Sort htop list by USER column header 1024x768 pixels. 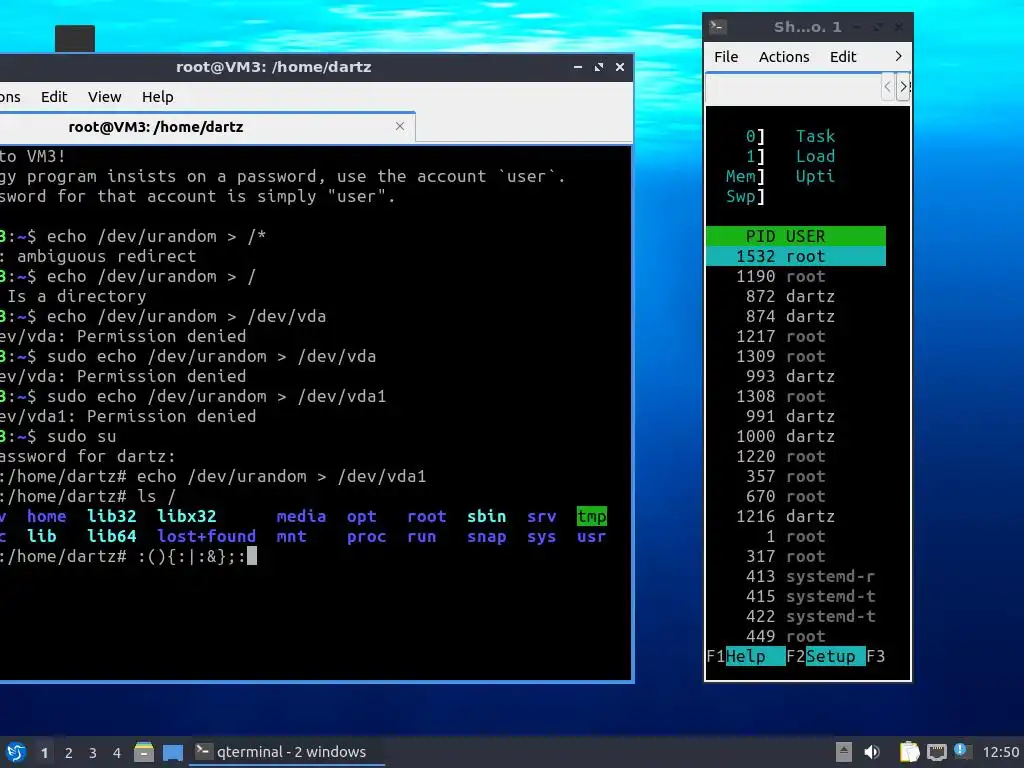coord(805,236)
